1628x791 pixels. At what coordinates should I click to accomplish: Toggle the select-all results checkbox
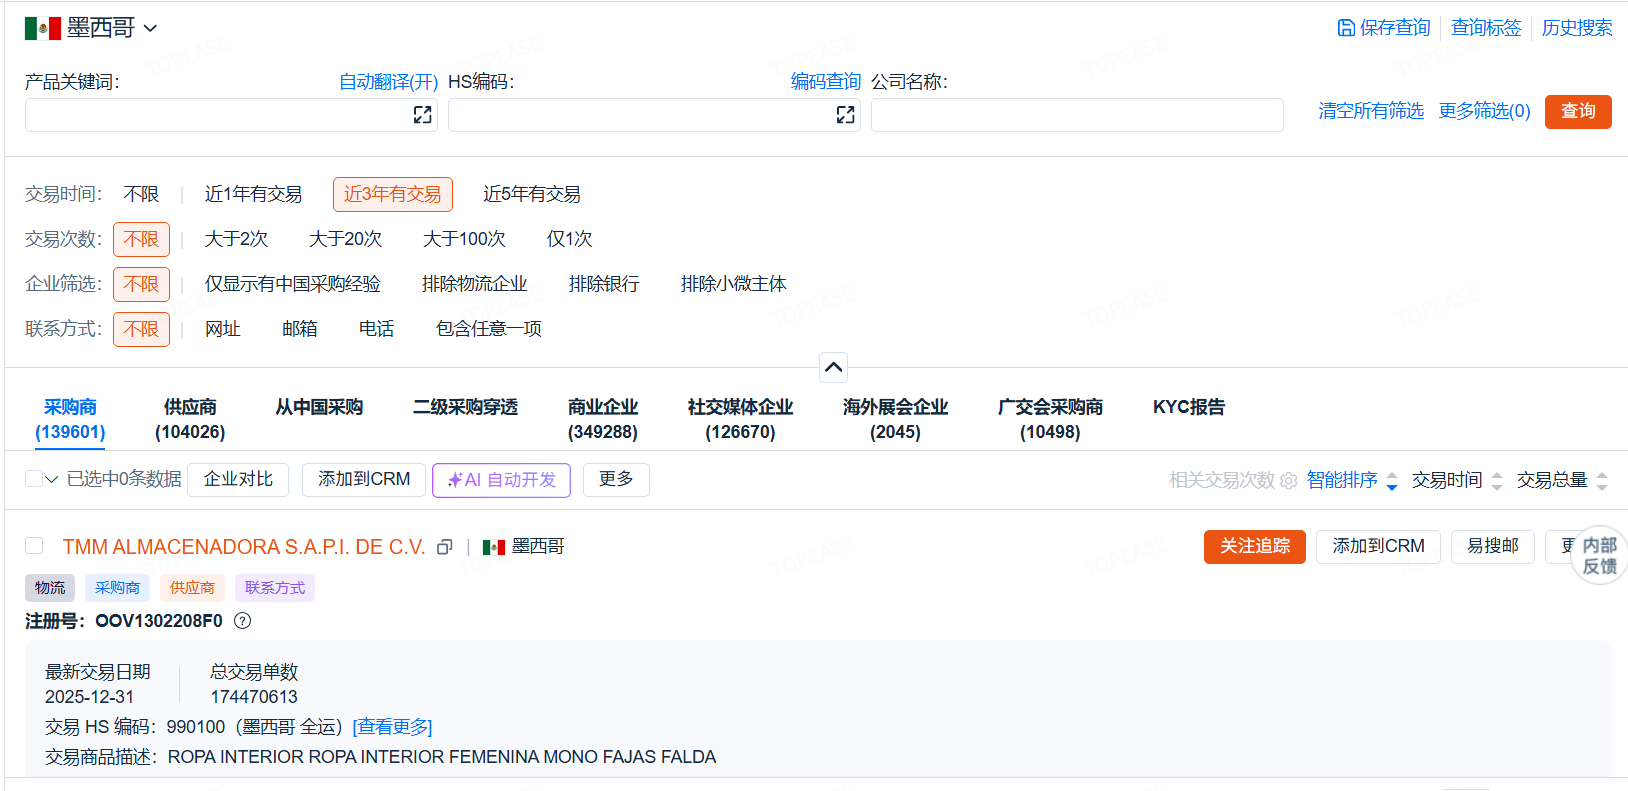click(x=33, y=479)
